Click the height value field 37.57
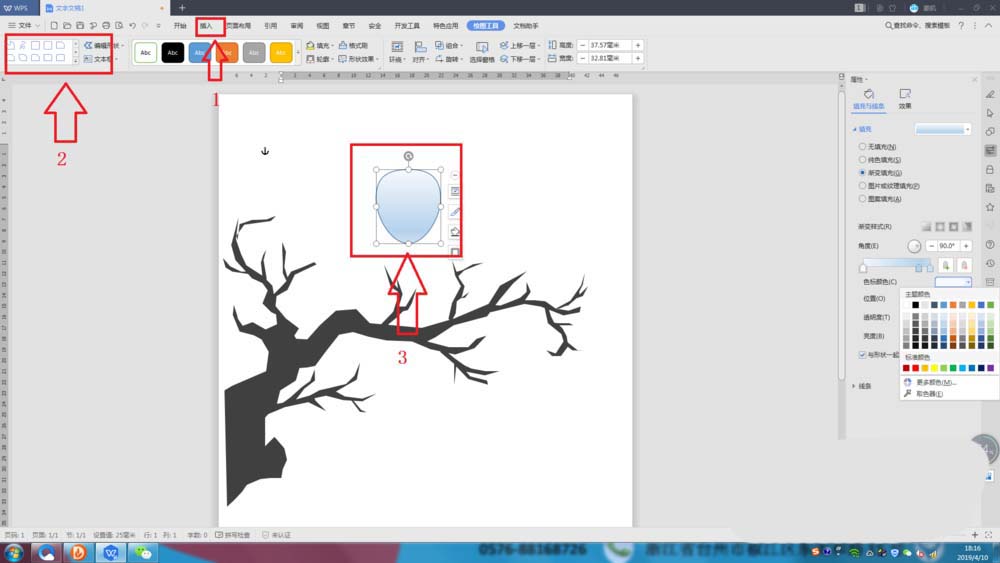The width and height of the screenshot is (1000, 563). pos(610,45)
